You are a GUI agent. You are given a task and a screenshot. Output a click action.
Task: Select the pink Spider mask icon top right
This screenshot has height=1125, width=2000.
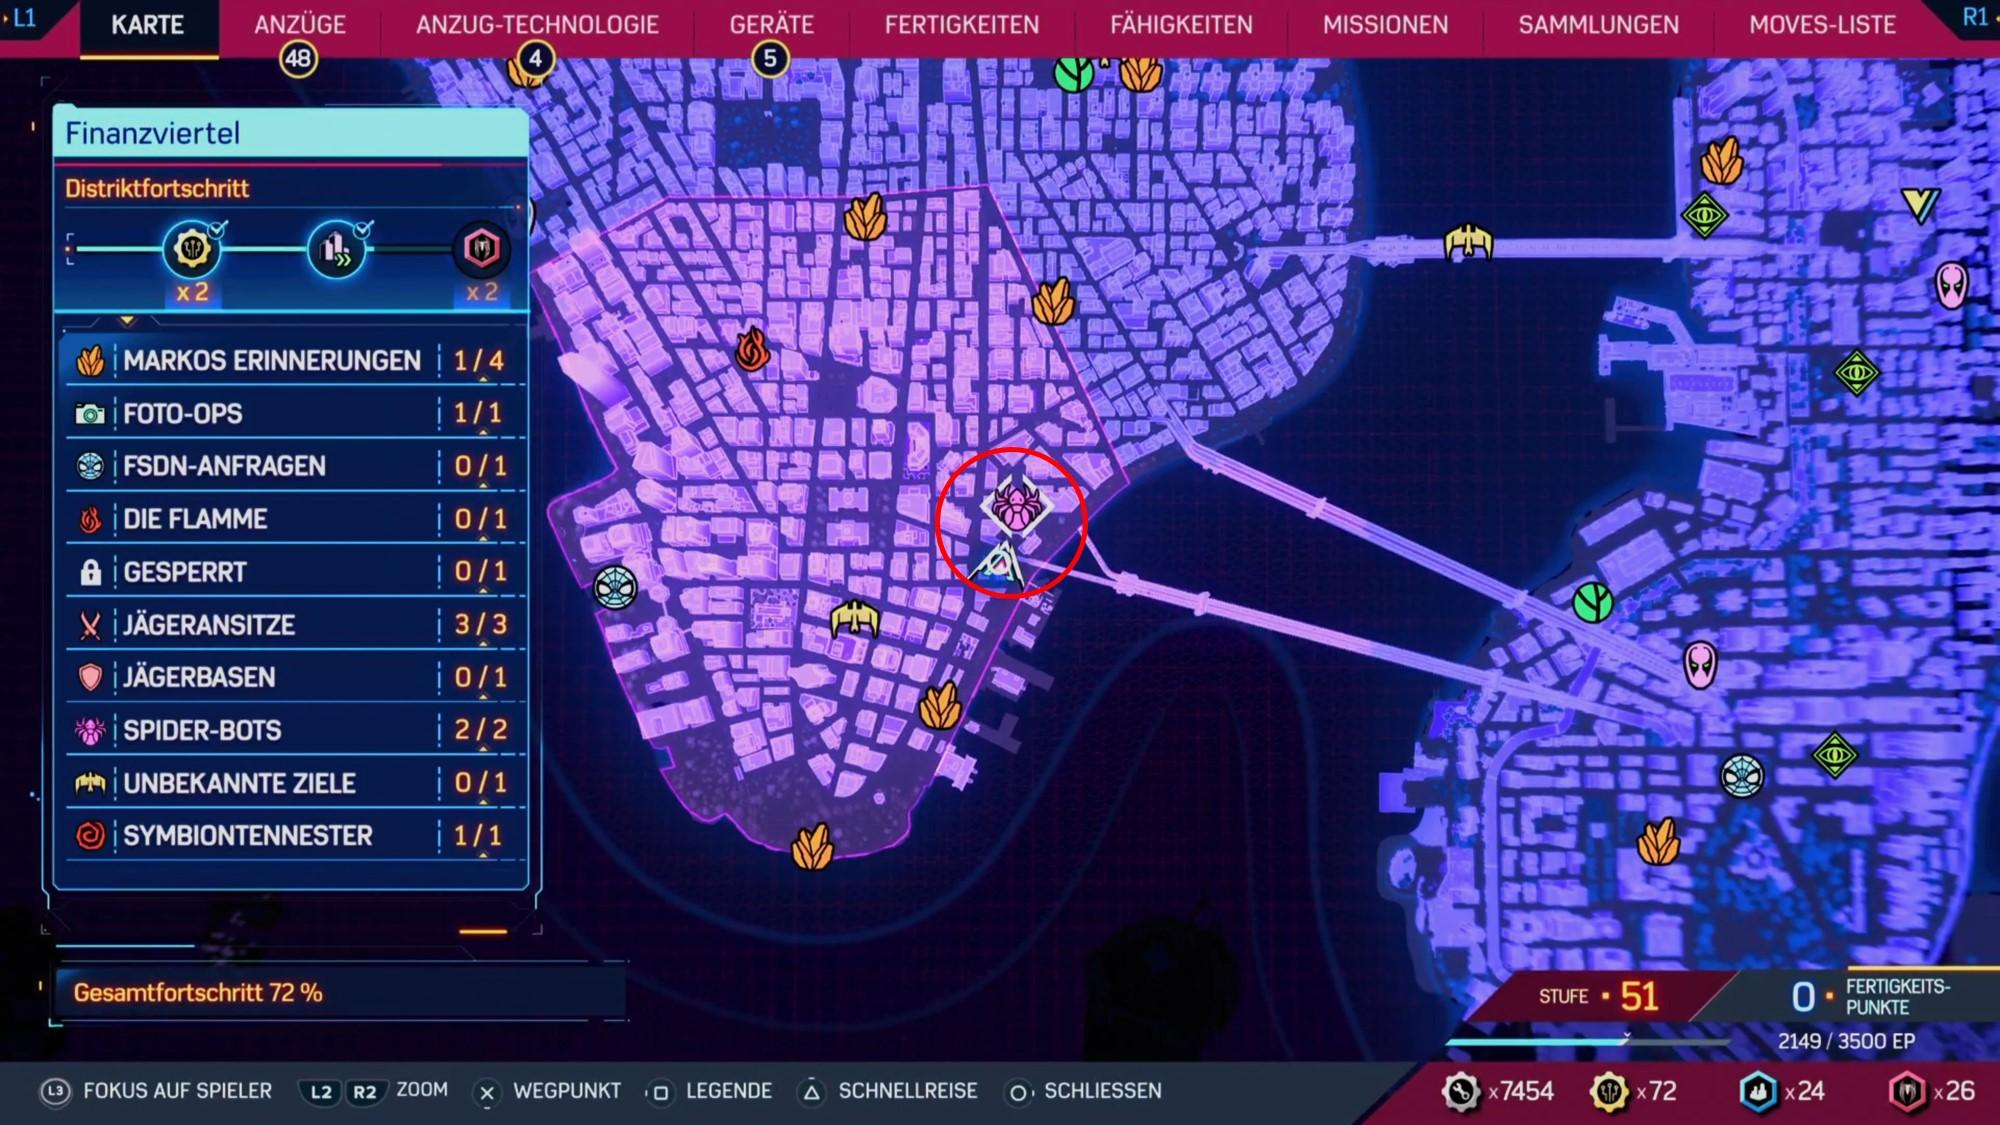(1952, 285)
